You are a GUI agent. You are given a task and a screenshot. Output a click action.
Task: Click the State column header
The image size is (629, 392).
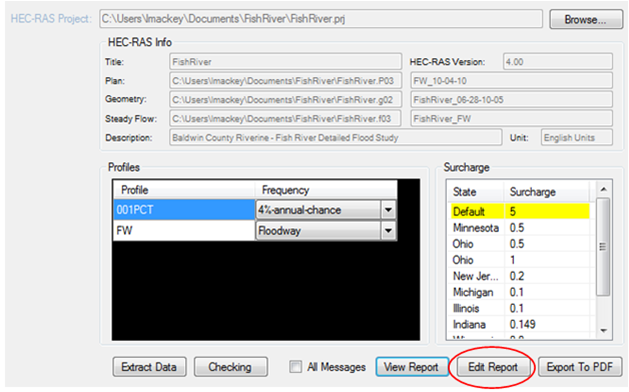477,192
